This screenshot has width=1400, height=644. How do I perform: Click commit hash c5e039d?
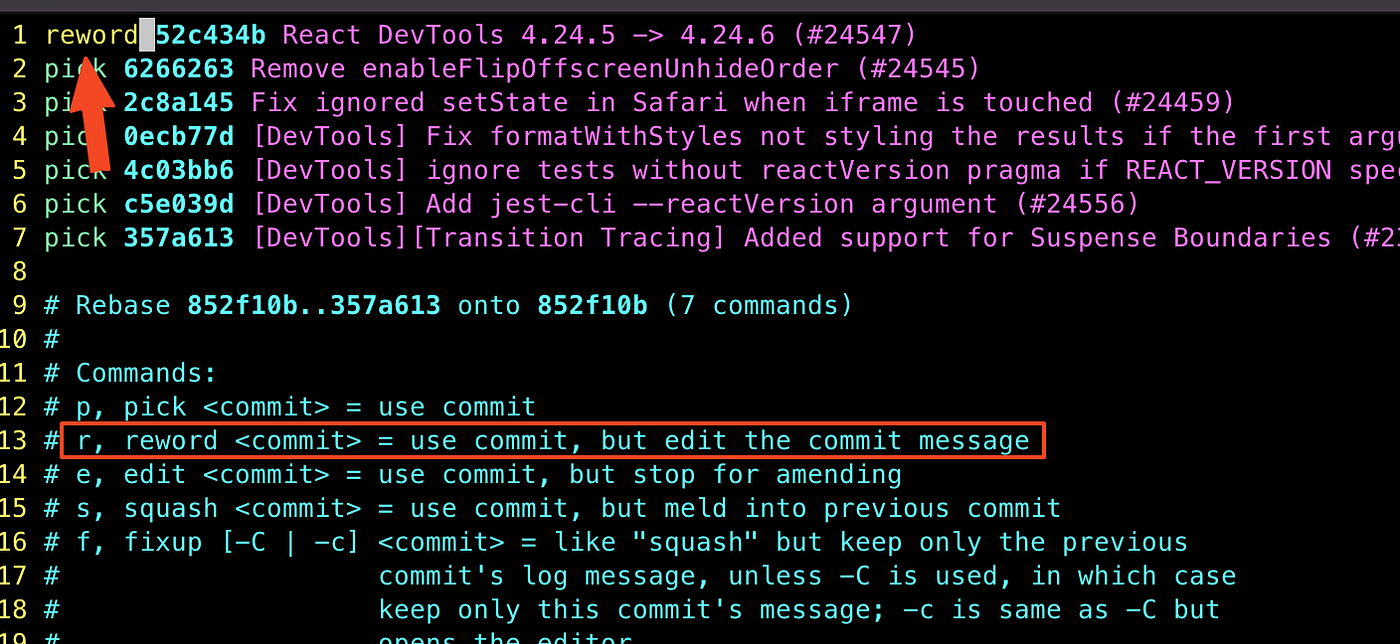coord(178,204)
